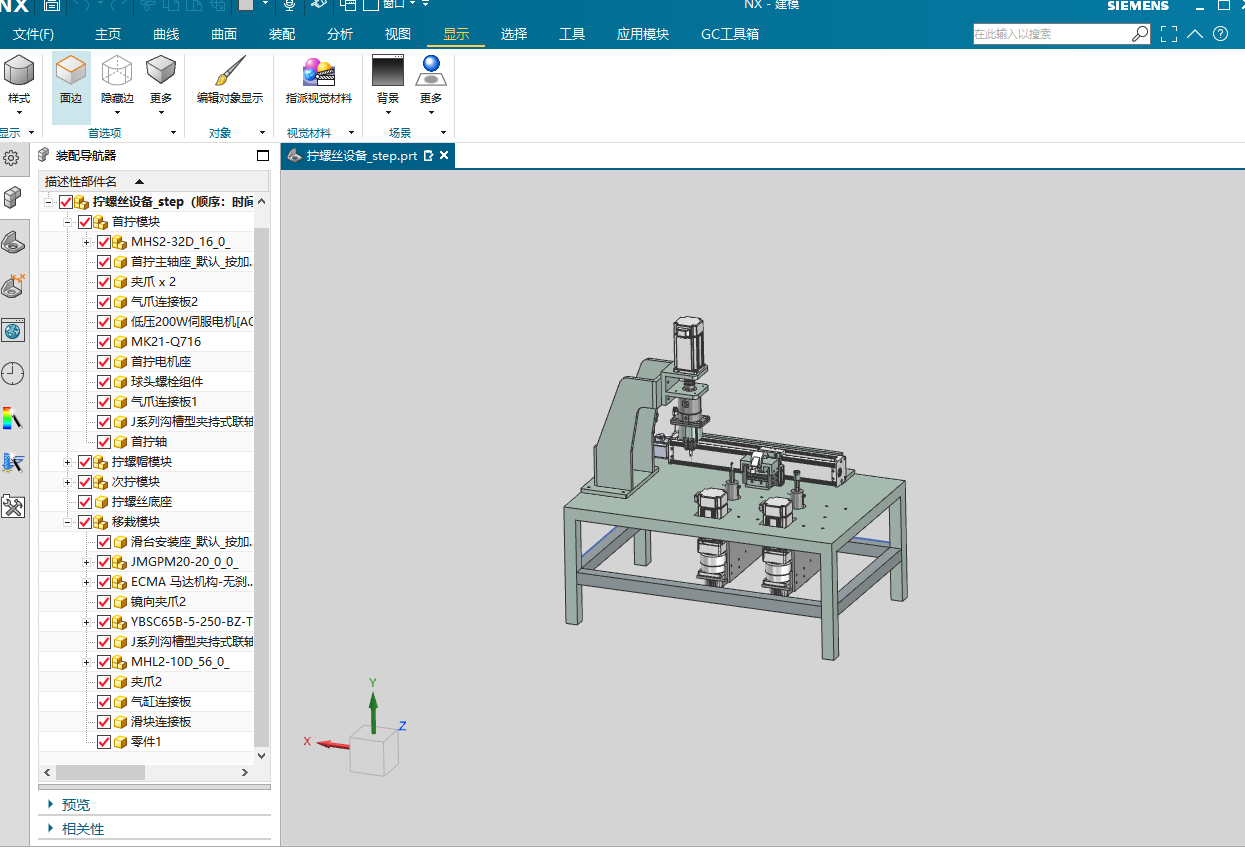
Task: Collapse the 移载模块 node
Action: (x=68, y=522)
